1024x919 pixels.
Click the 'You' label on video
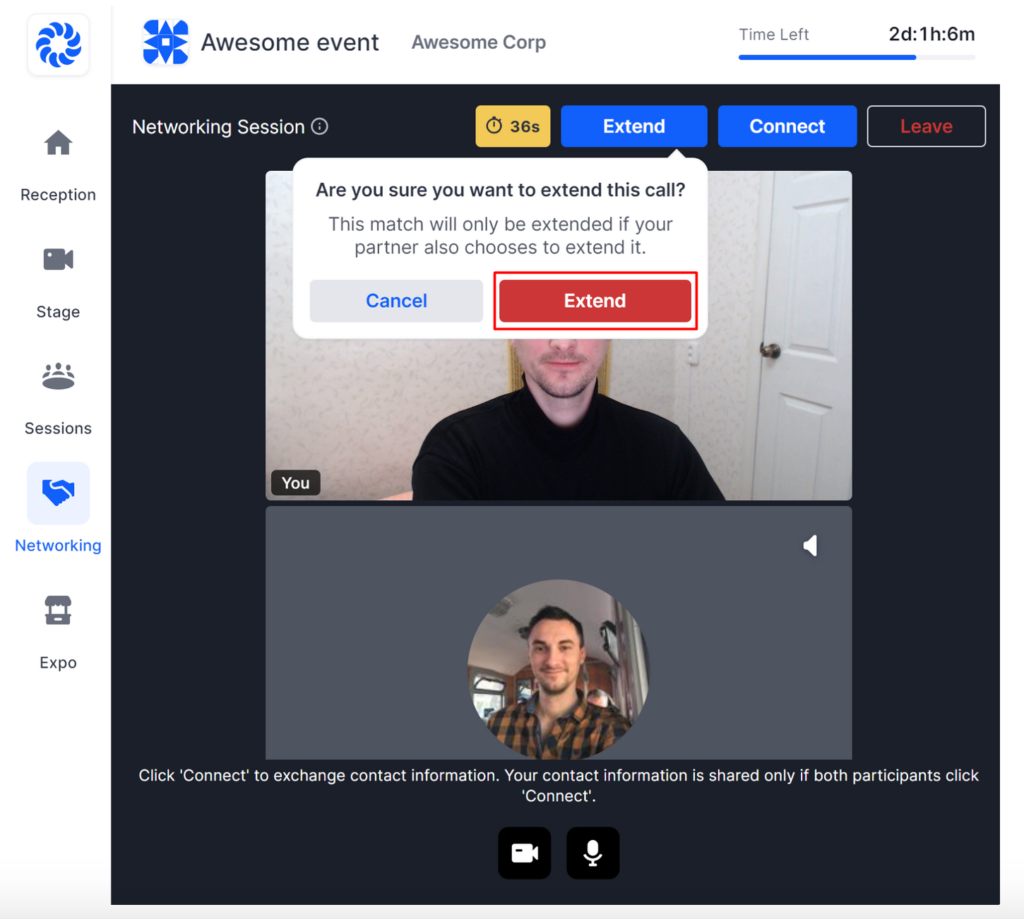(296, 483)
